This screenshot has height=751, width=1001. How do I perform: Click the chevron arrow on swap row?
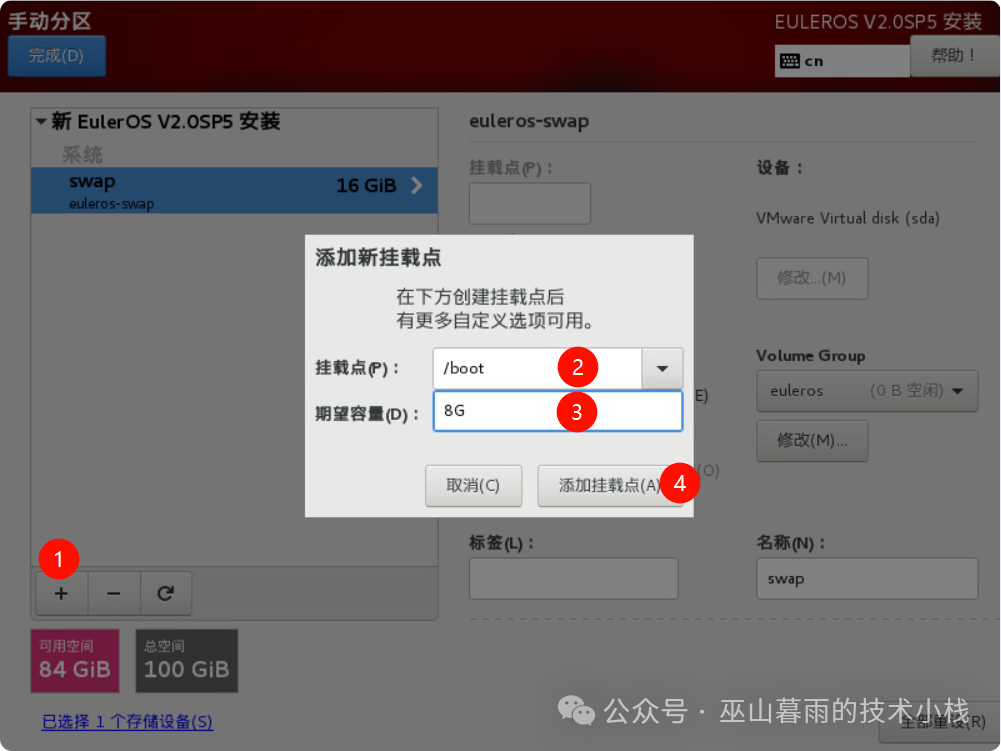point(417,185)
